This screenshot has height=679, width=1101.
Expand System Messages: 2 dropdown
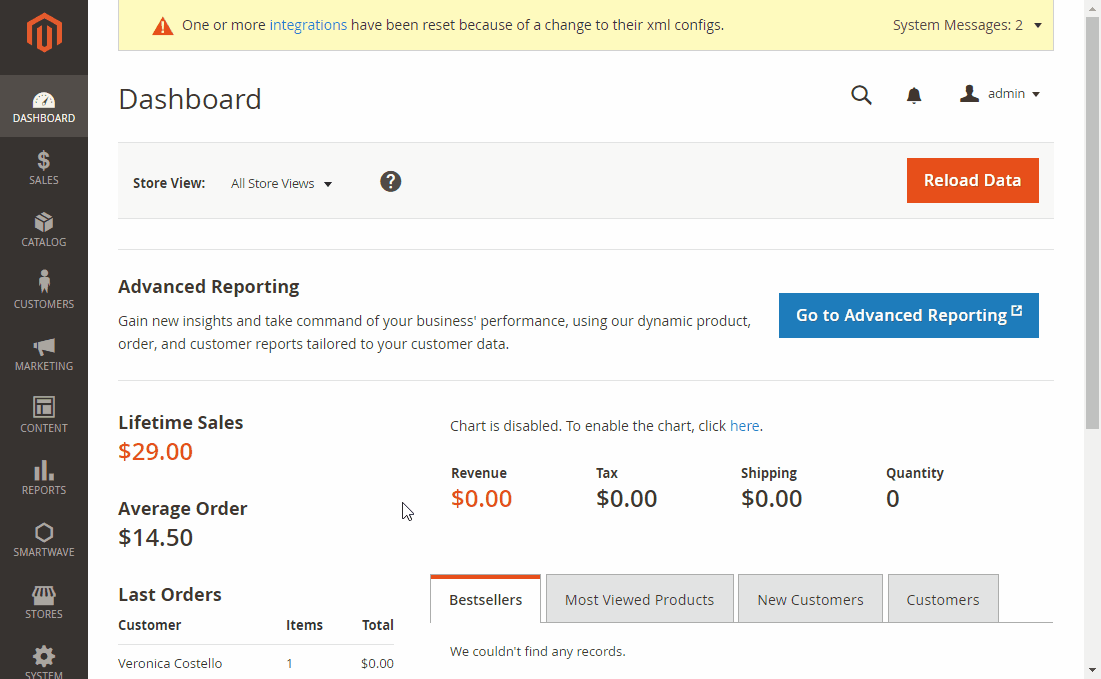pos(966,25)
